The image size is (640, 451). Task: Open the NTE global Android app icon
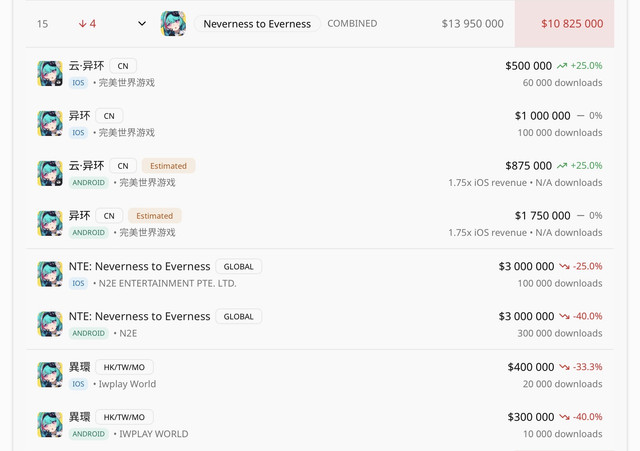[50, 324]
